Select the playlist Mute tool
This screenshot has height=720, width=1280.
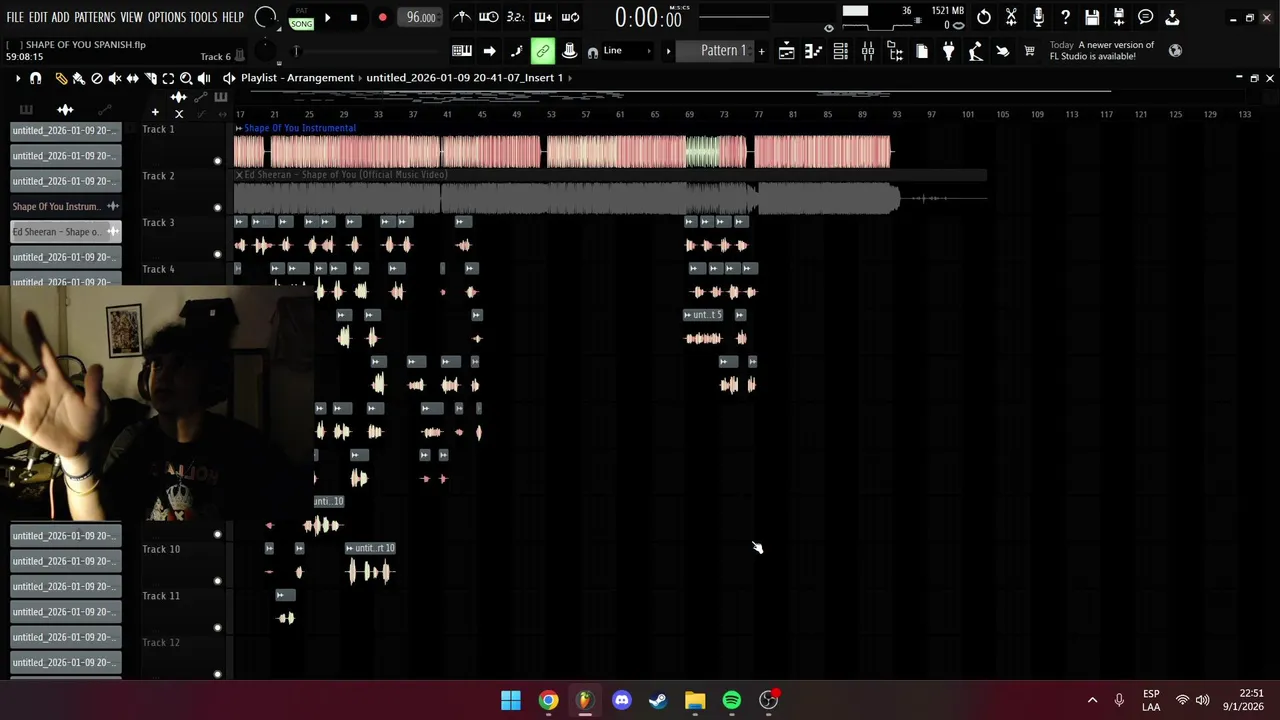pos(115,78)
